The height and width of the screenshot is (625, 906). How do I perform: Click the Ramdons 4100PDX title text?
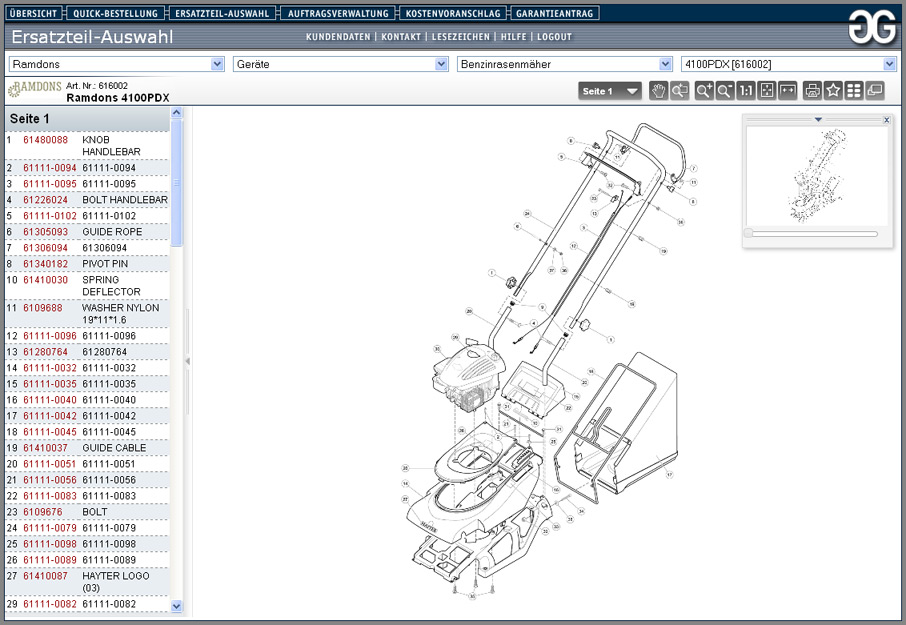pyautogui.click(x=118, y=98)
